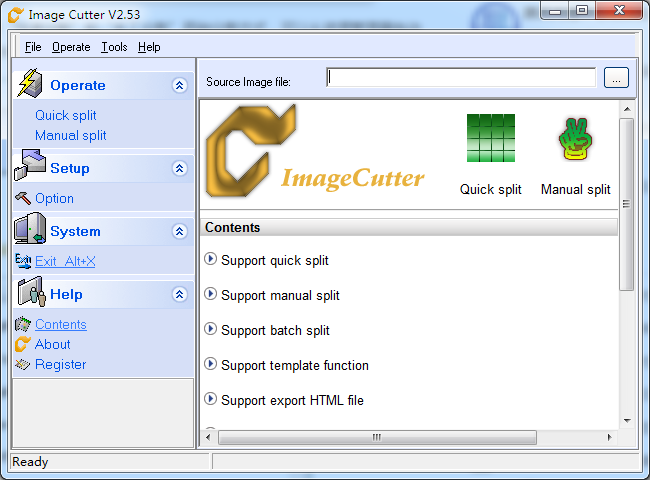Click the Ready status bar text
Screen dimensions: 650x480
(30, 462)
